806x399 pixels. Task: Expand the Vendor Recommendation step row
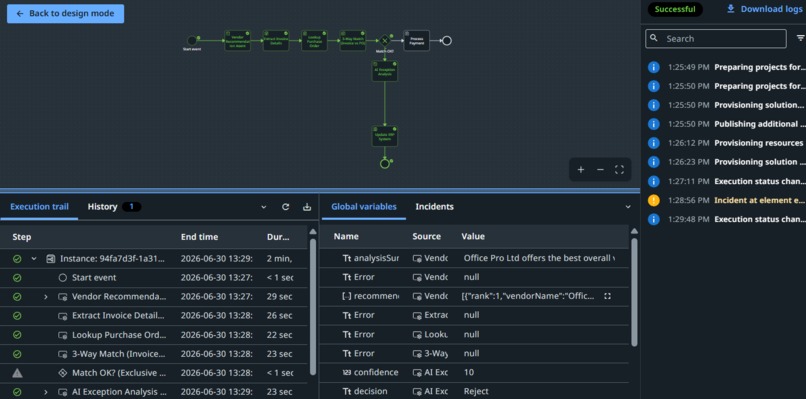46,297
